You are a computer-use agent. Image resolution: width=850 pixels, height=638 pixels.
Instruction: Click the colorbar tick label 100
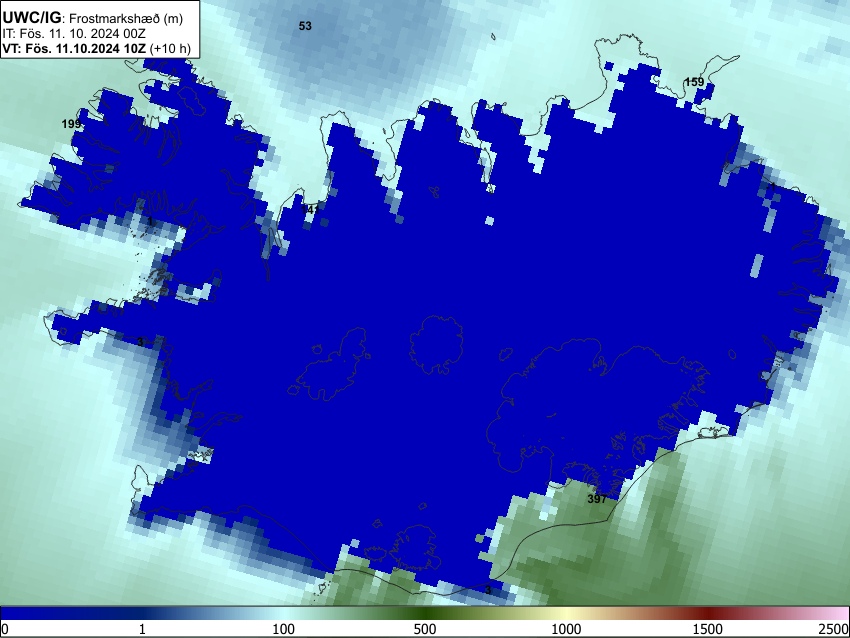(x=283, y=629)
